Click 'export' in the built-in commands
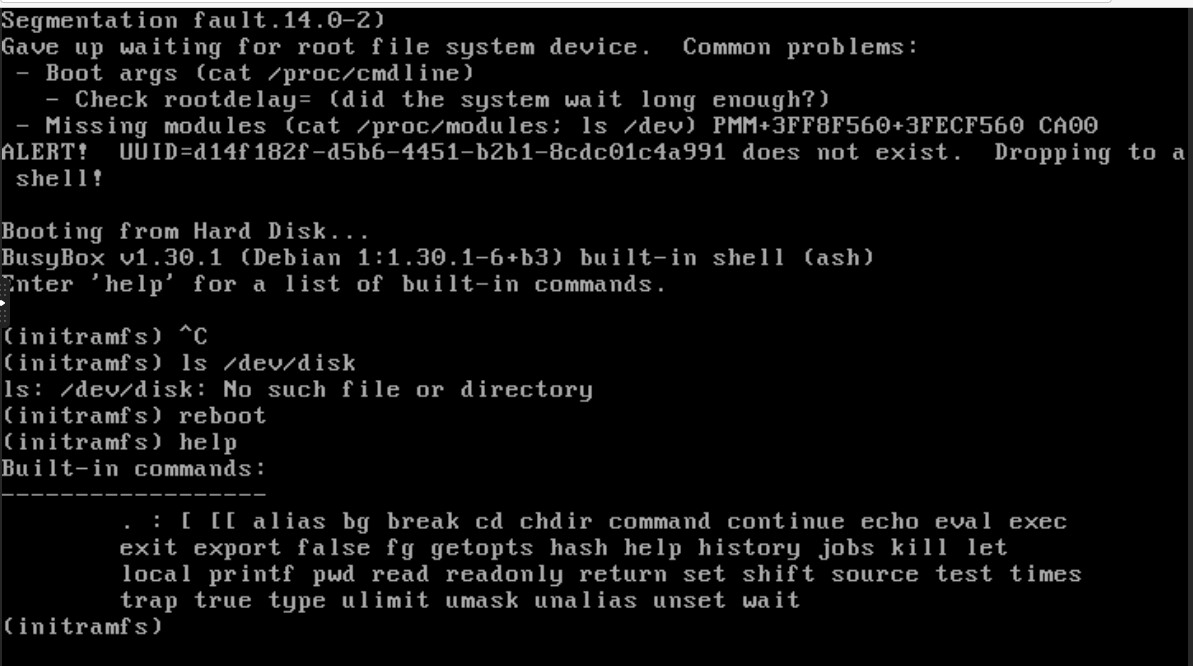This screenshot has height=666, width=1193. point(237,548)
